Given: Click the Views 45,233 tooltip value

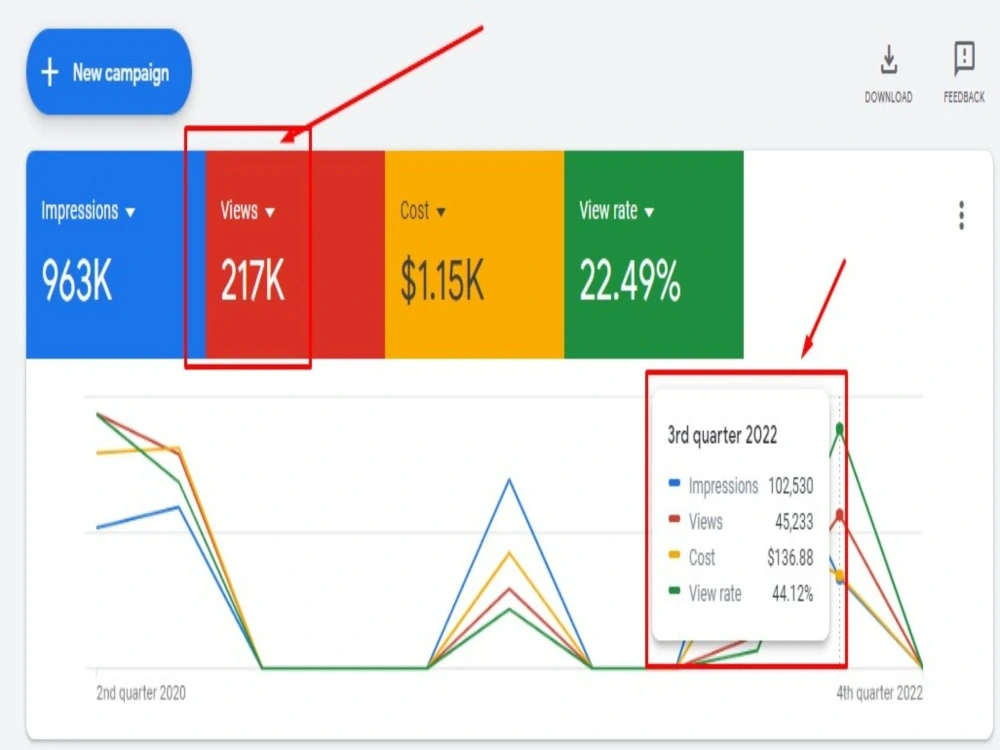Looking at the screenshot, I should pyautogui.click(x=794, y=522).
